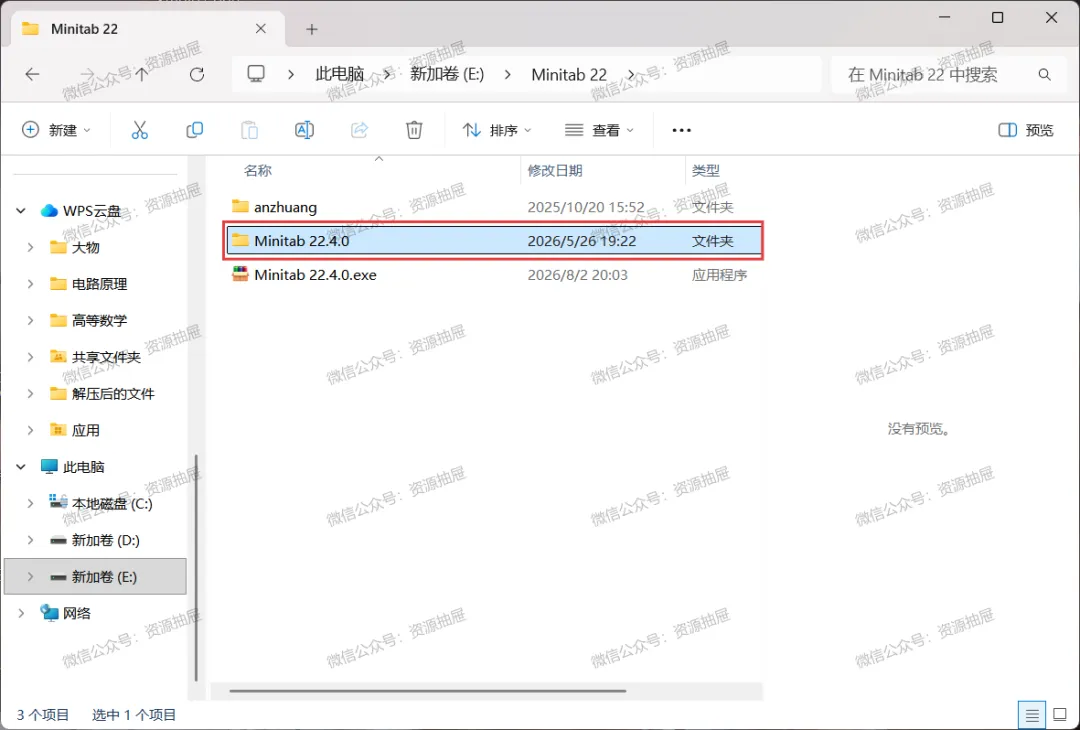The image size is (1080, 730).
Task: Sort by the 类型 column header
Action: pyautogui.click(x=706, y=171)
